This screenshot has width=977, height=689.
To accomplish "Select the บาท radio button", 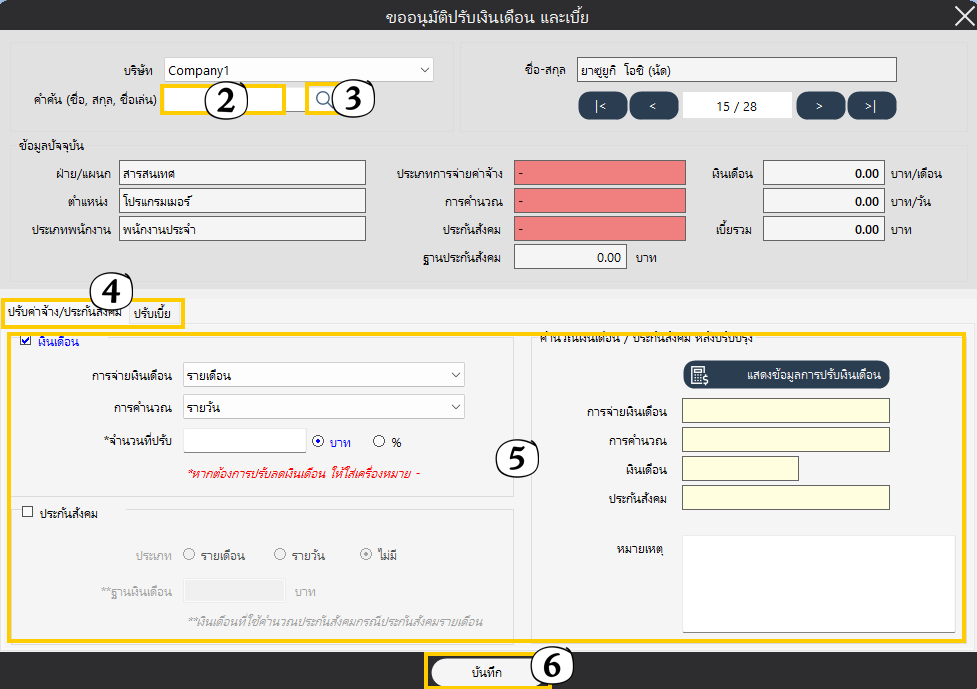I will [319, 441].
